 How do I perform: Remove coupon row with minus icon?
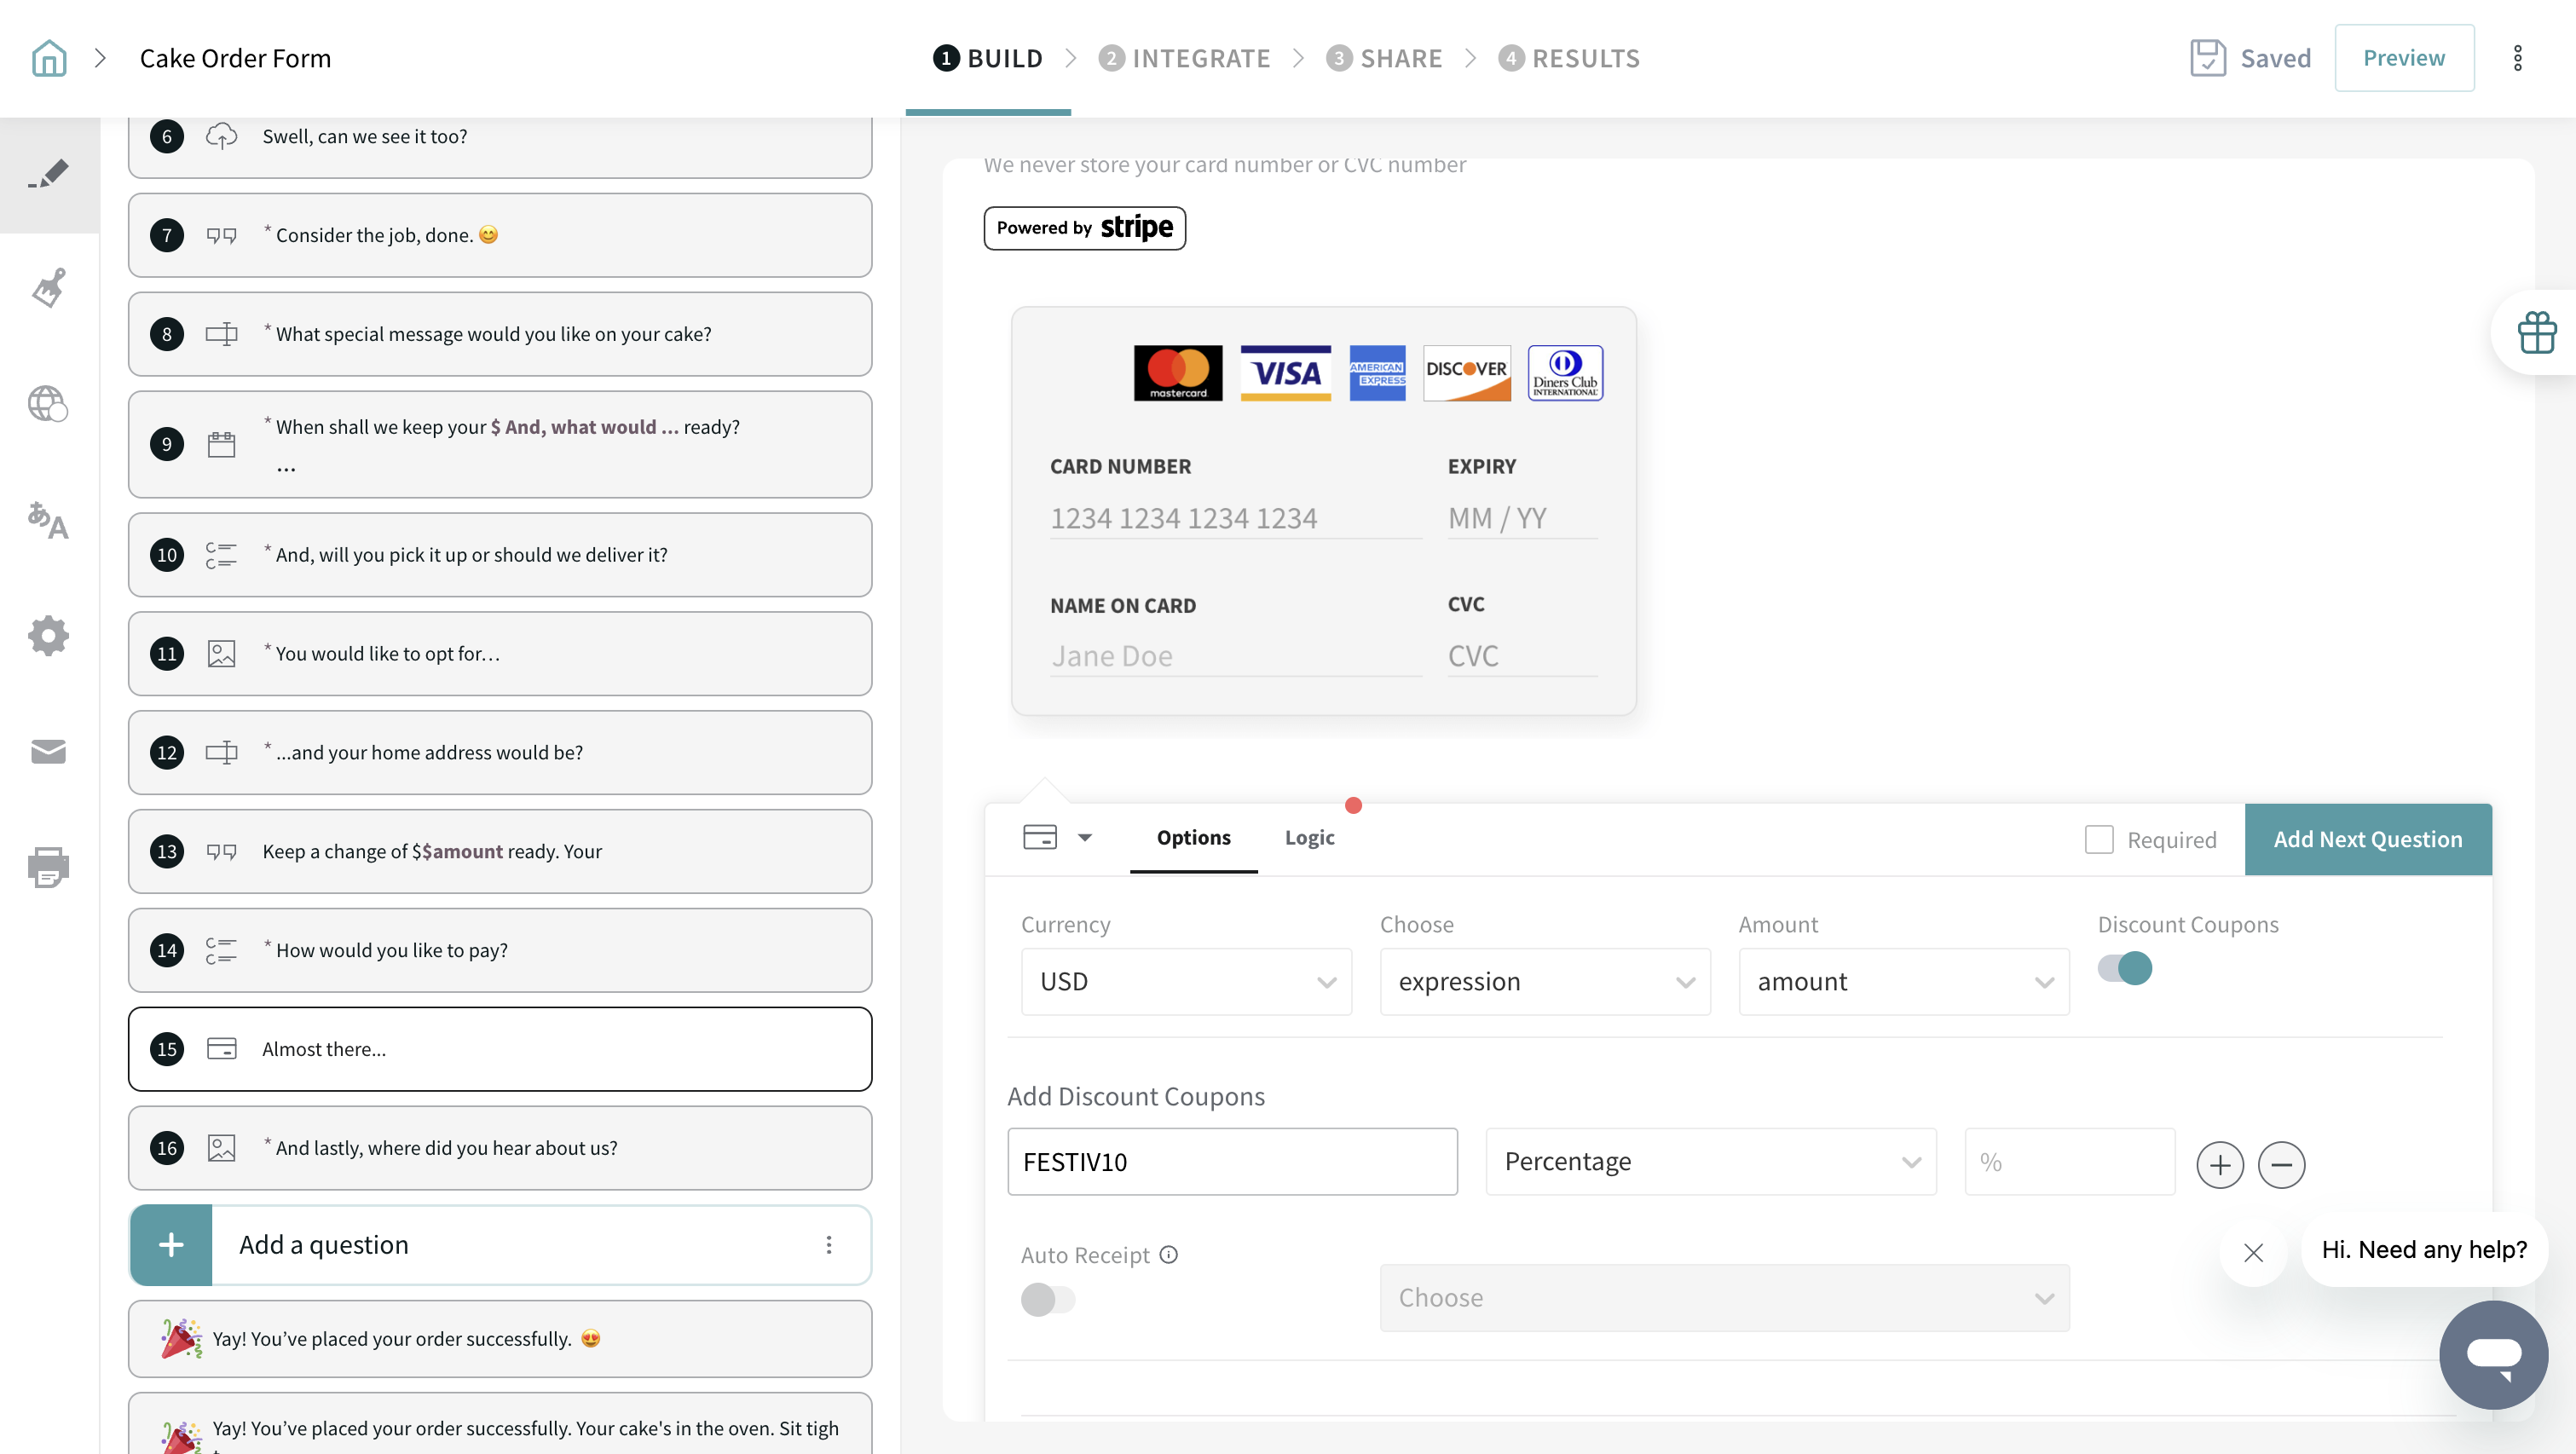pyautogui.click(x=2281, y=1165)
